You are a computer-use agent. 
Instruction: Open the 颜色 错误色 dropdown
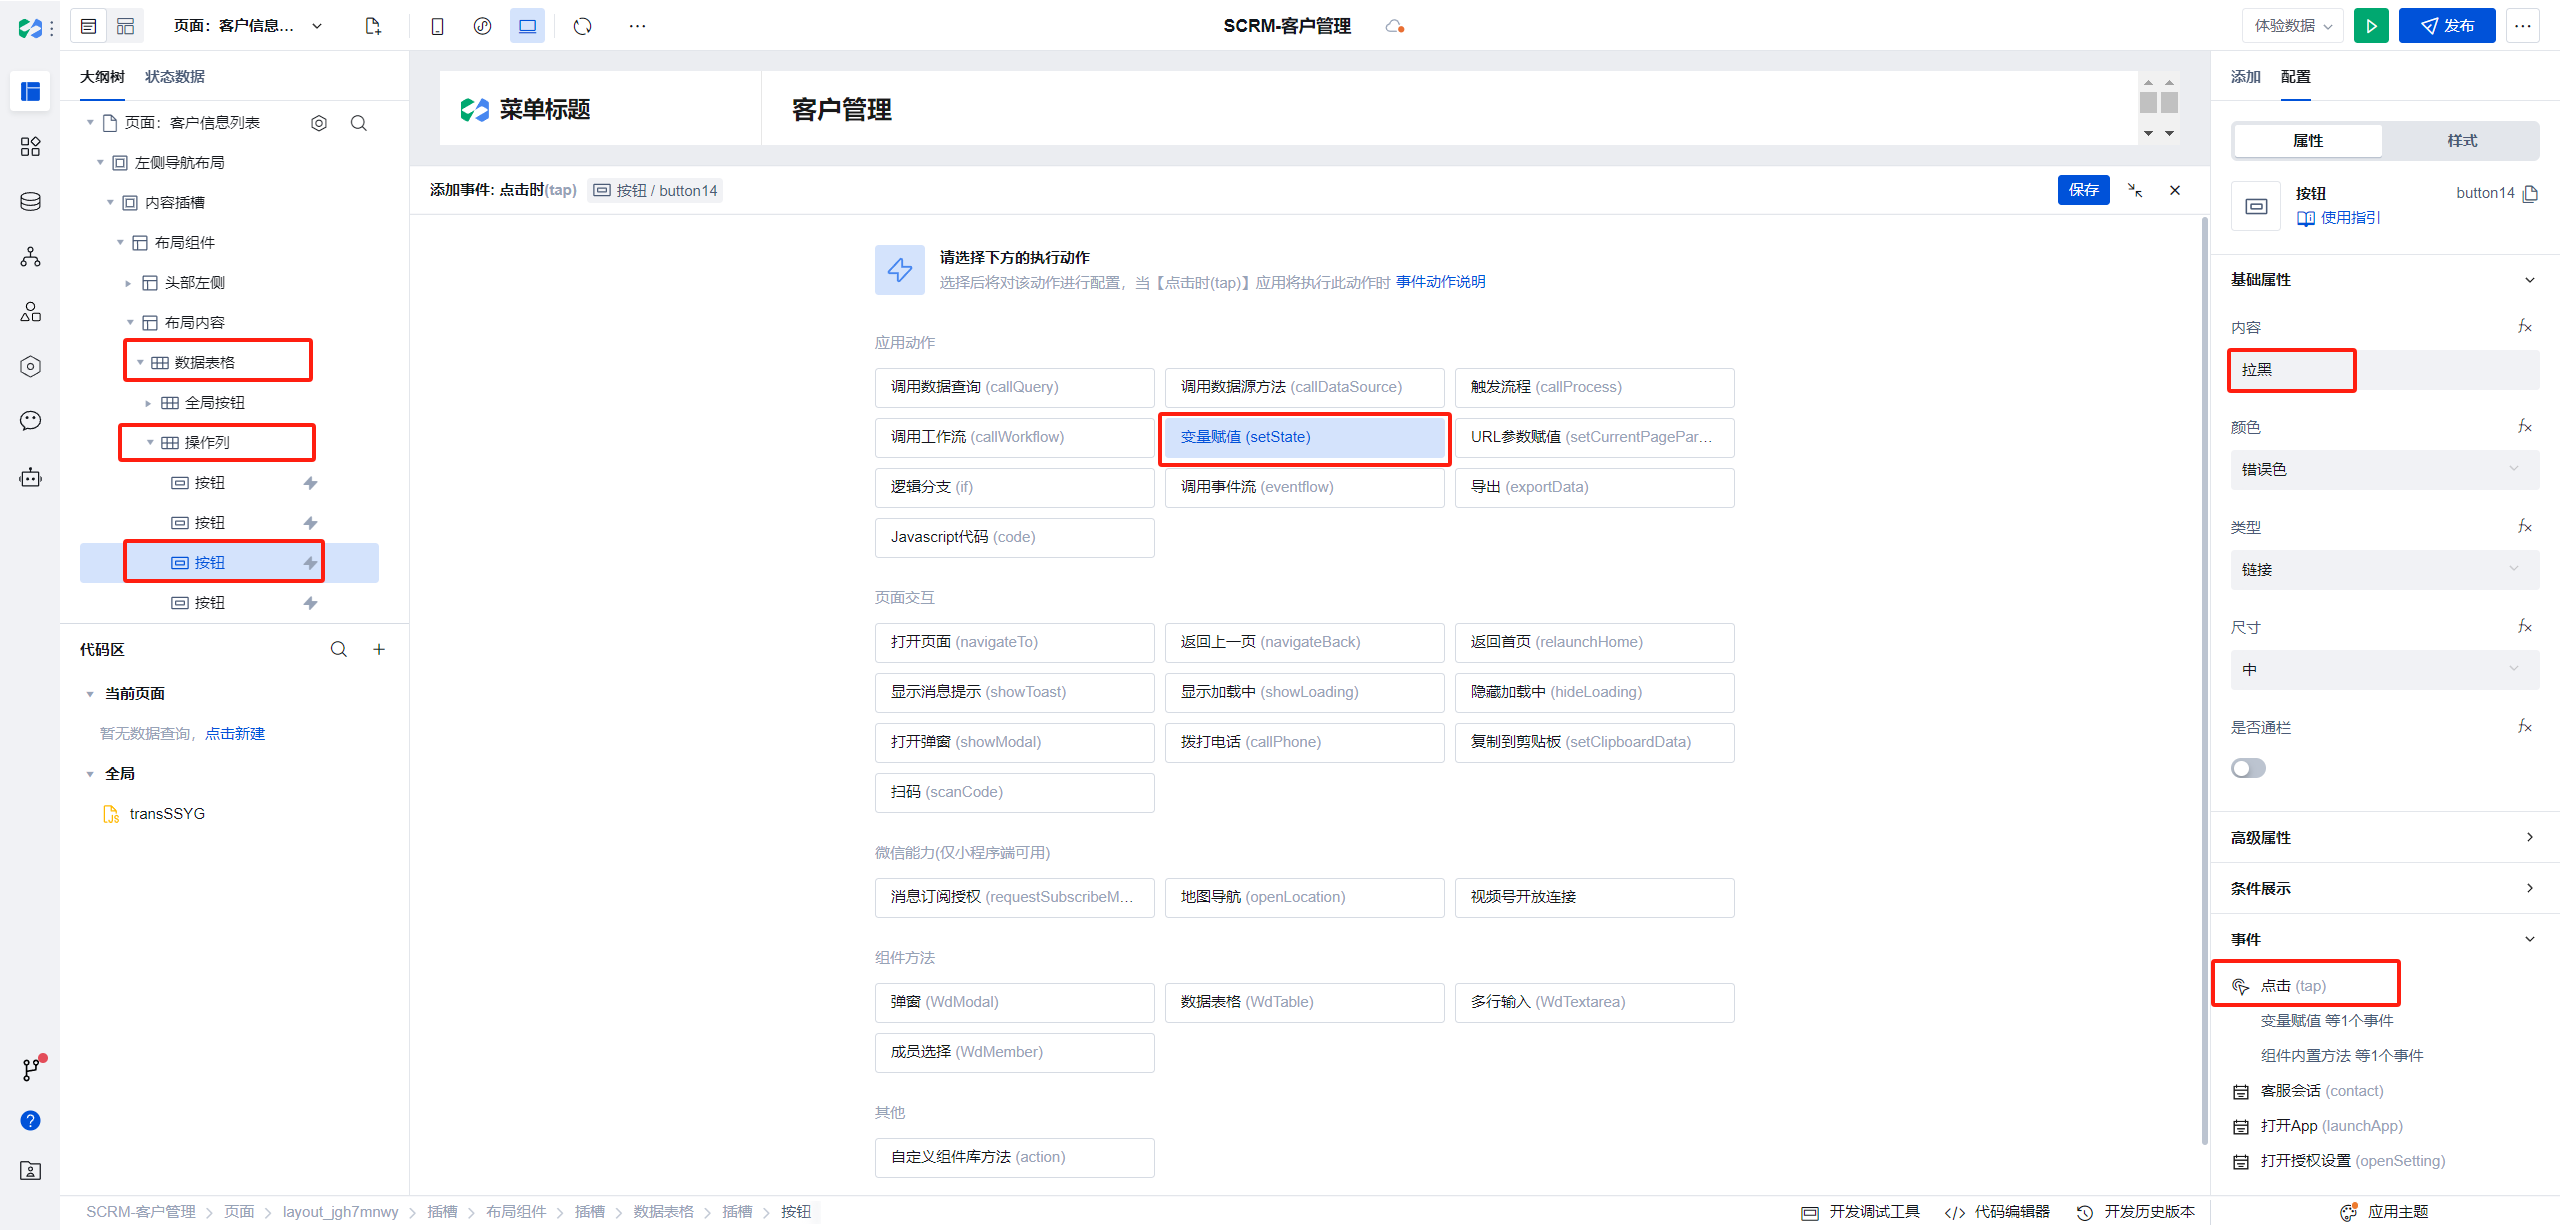(x=2384, y=469)
